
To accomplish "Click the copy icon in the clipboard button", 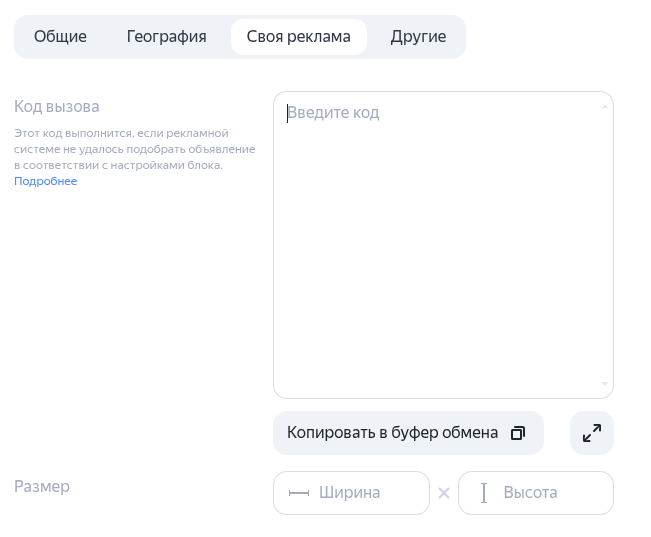I will (x=518, y=433).
